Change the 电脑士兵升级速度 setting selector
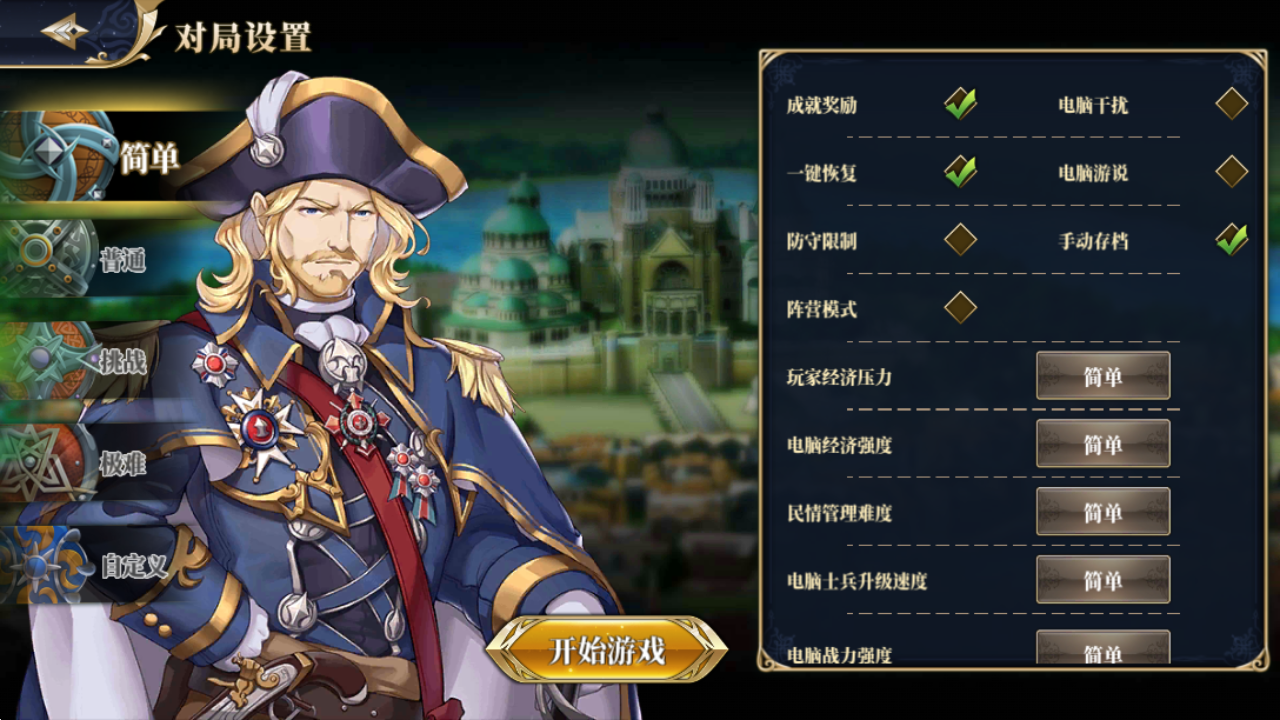 point(1103,580)
